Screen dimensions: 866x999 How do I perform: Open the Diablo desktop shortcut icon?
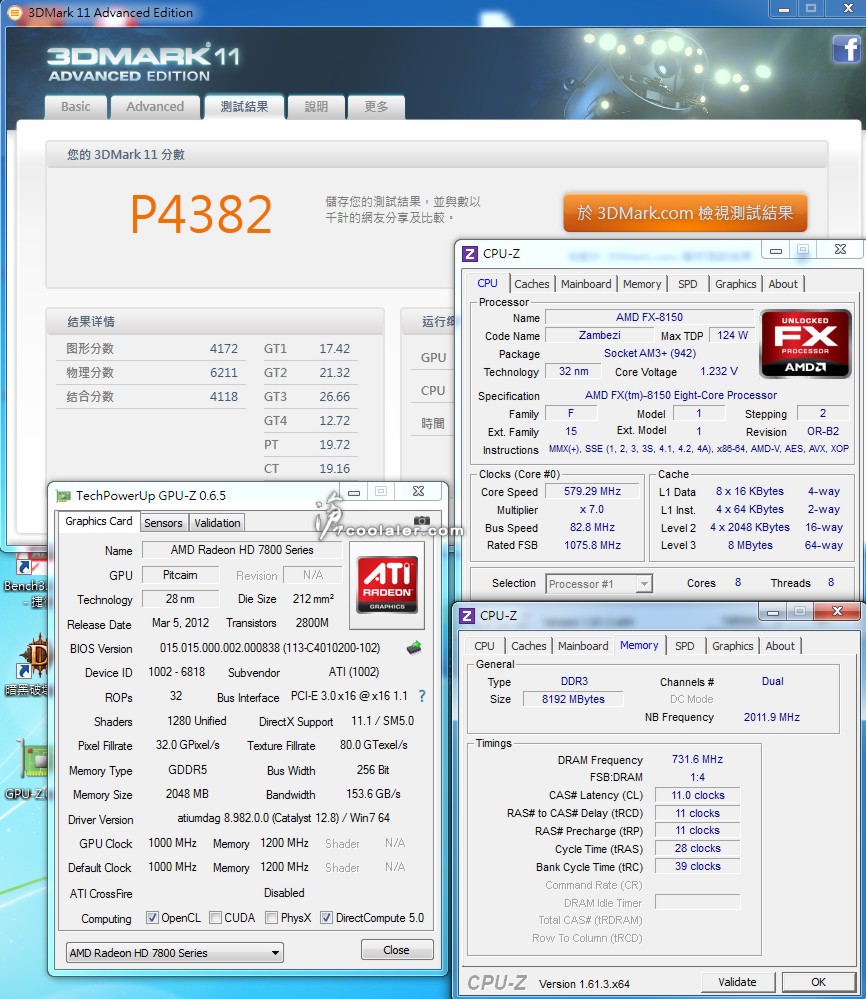32,658
